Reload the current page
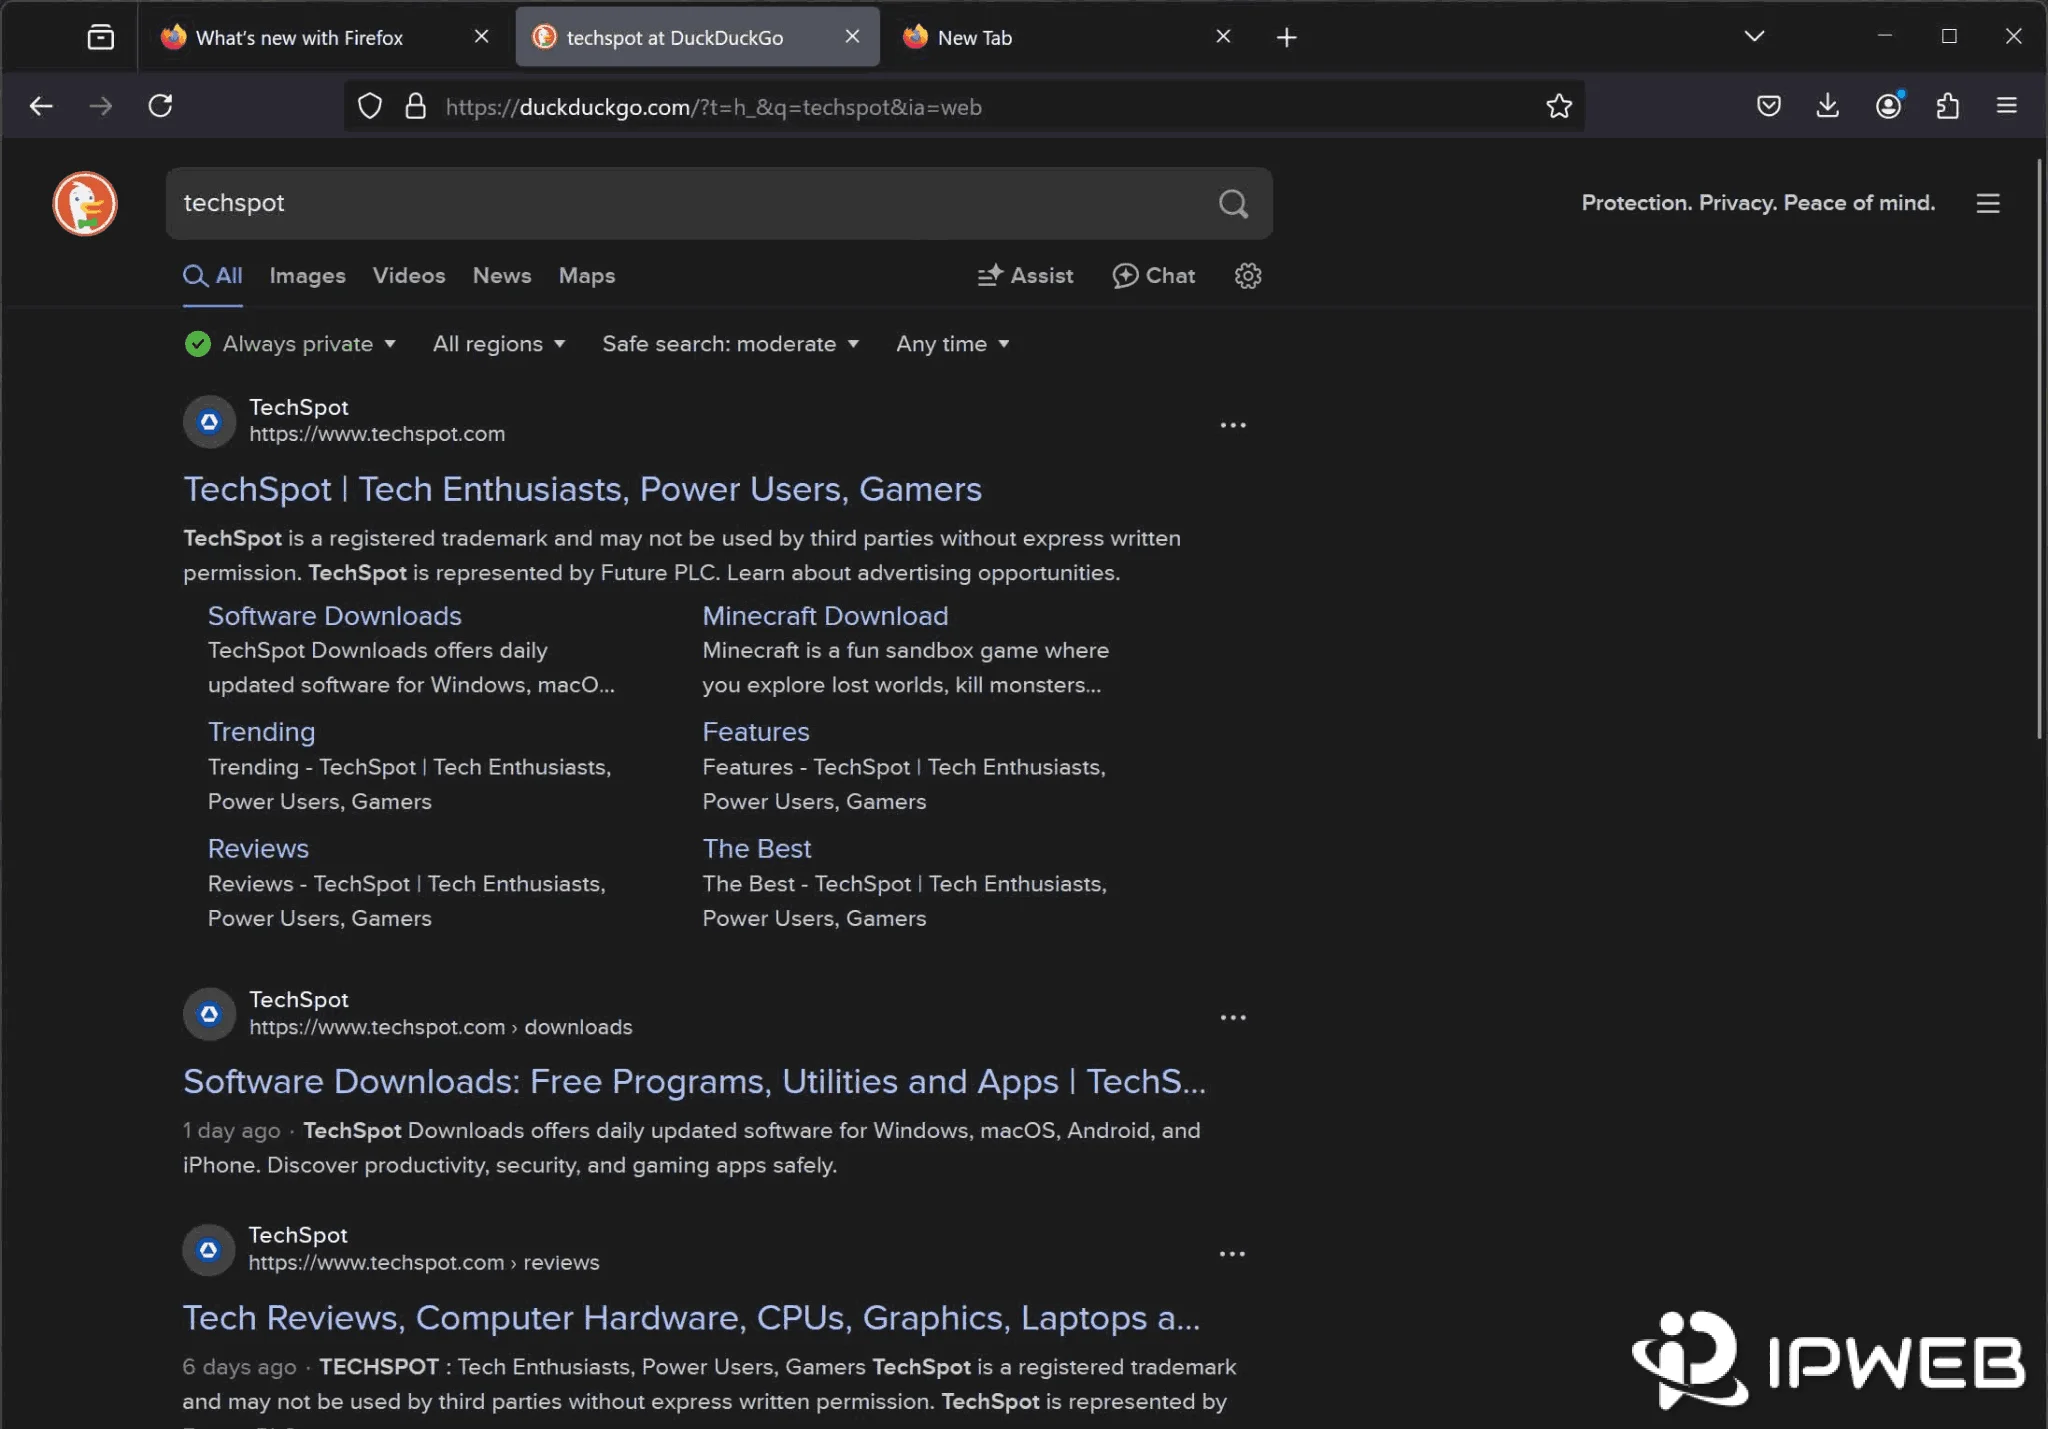 point(161,106)
